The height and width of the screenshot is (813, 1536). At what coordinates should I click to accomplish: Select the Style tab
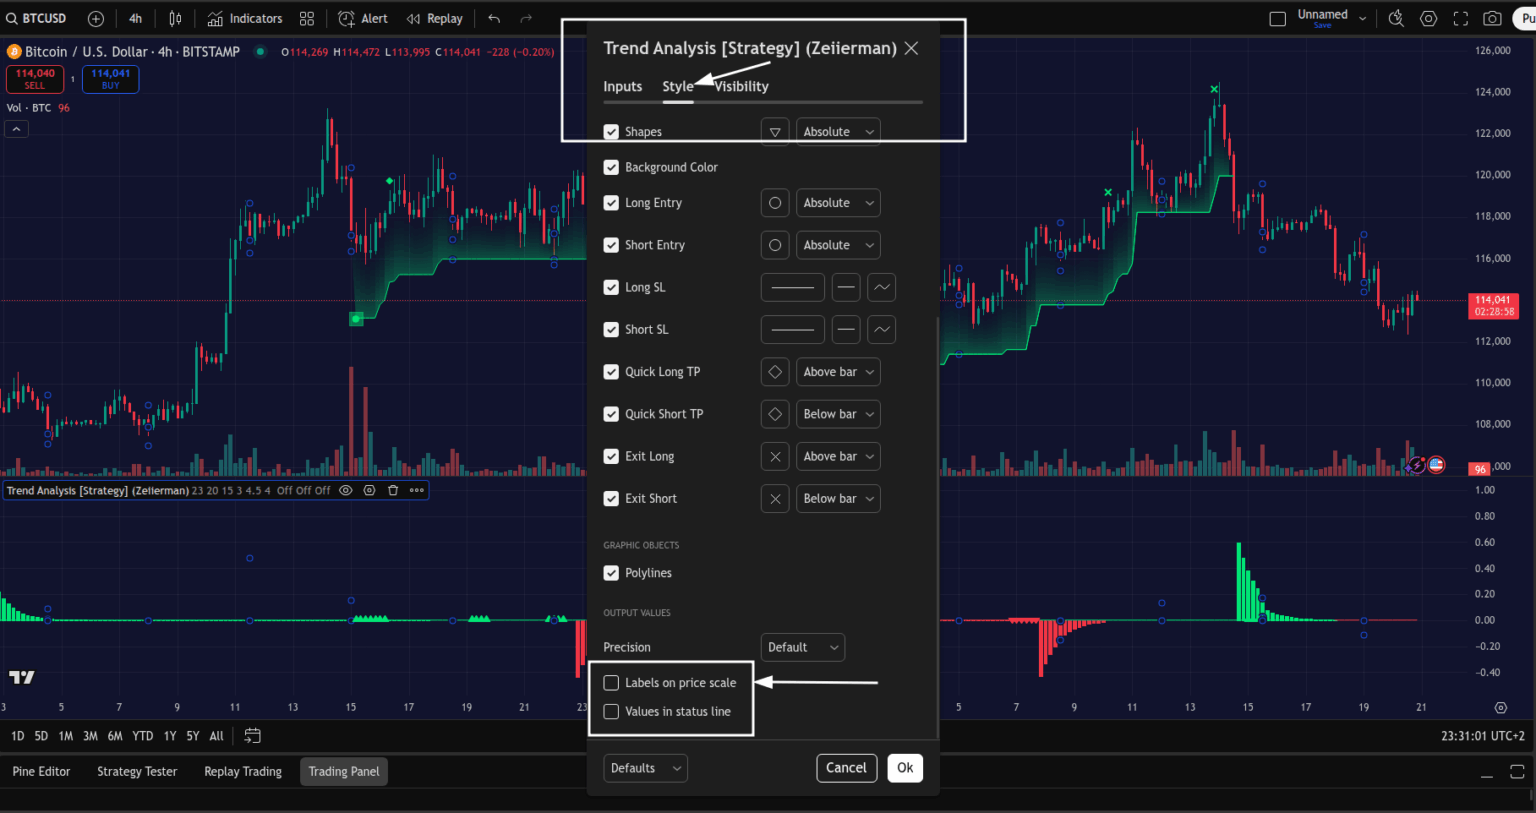pyautogui.click(x=677, y=86)
